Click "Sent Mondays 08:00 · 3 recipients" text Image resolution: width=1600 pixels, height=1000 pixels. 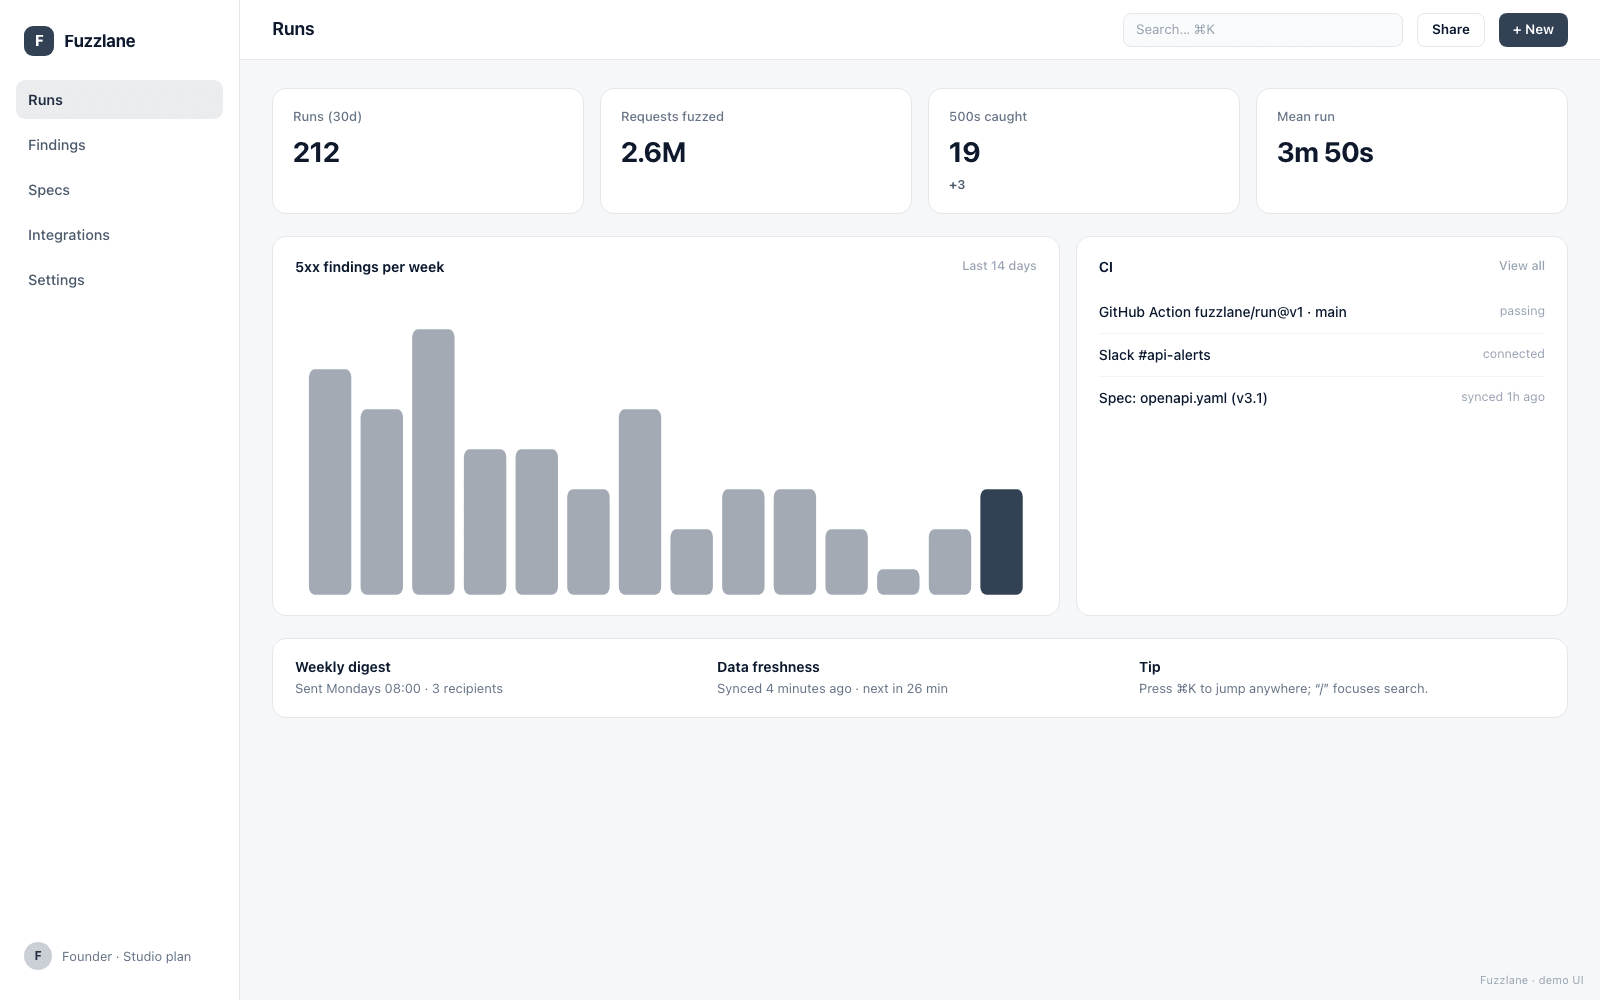[399, 689]
